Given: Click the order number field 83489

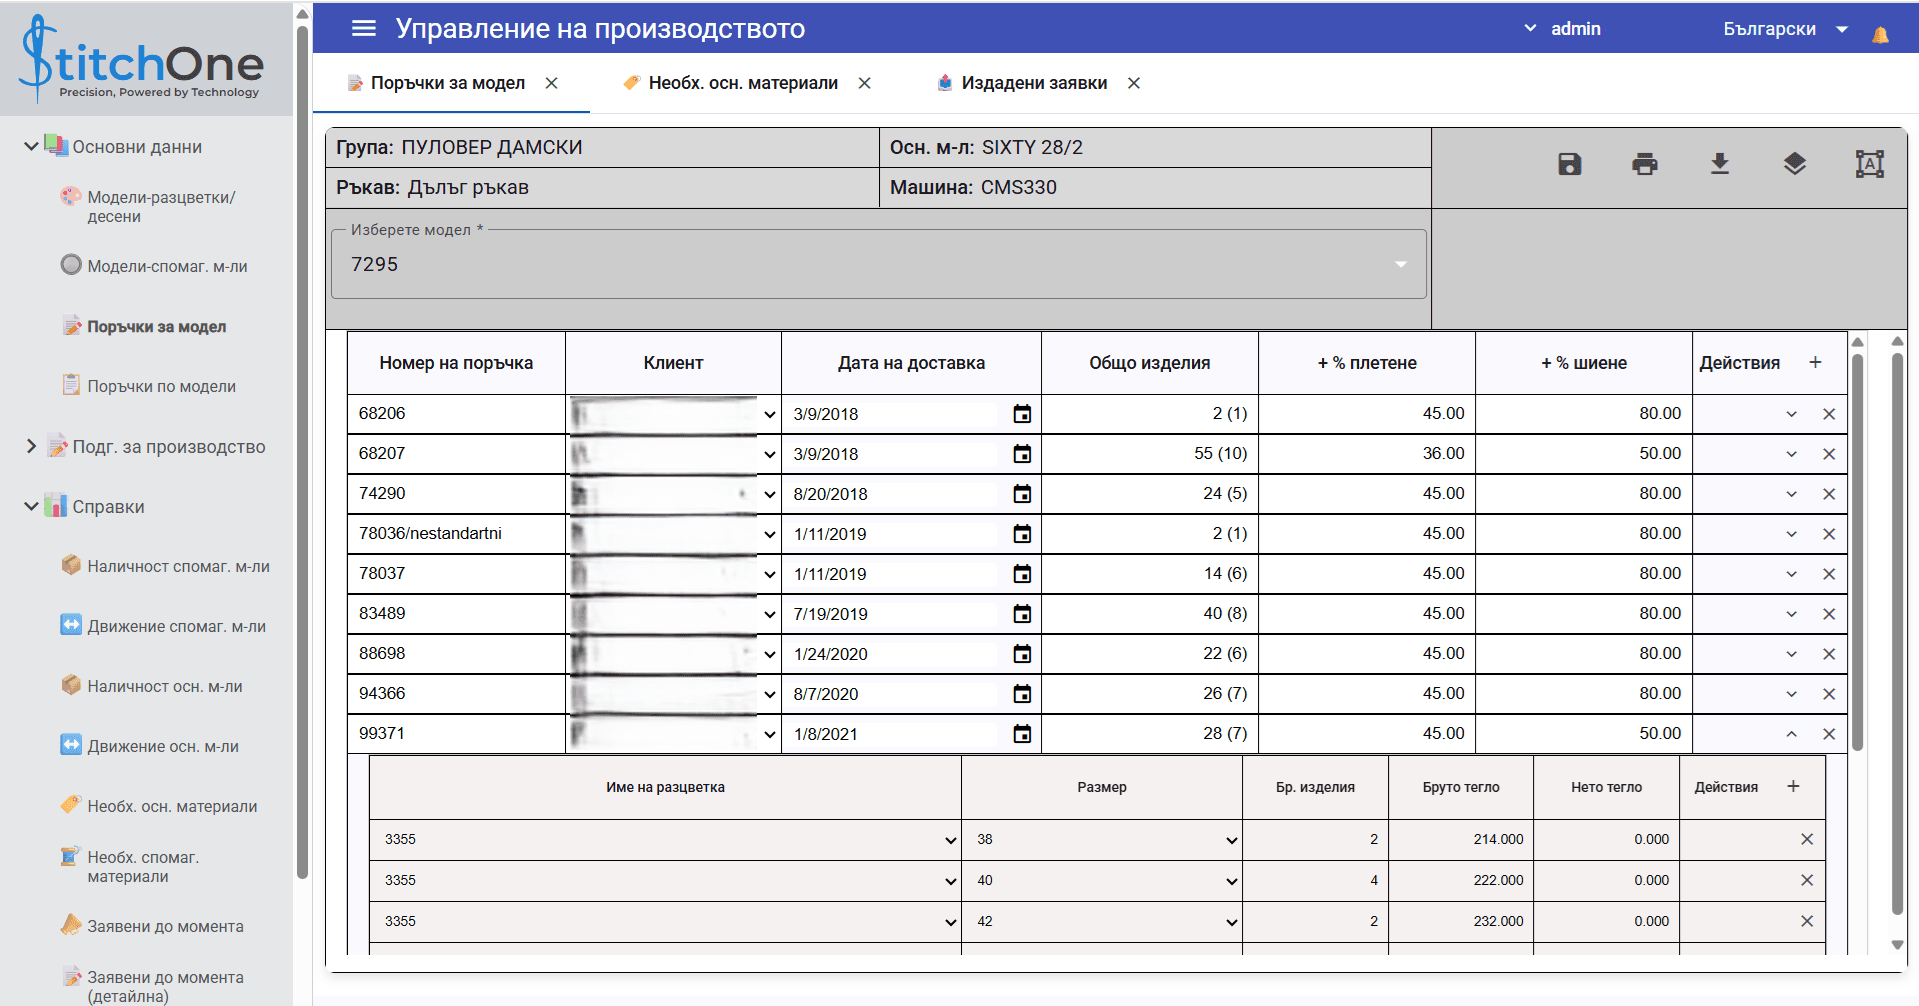Looking at the screenshot, I should tap(456, 614).
